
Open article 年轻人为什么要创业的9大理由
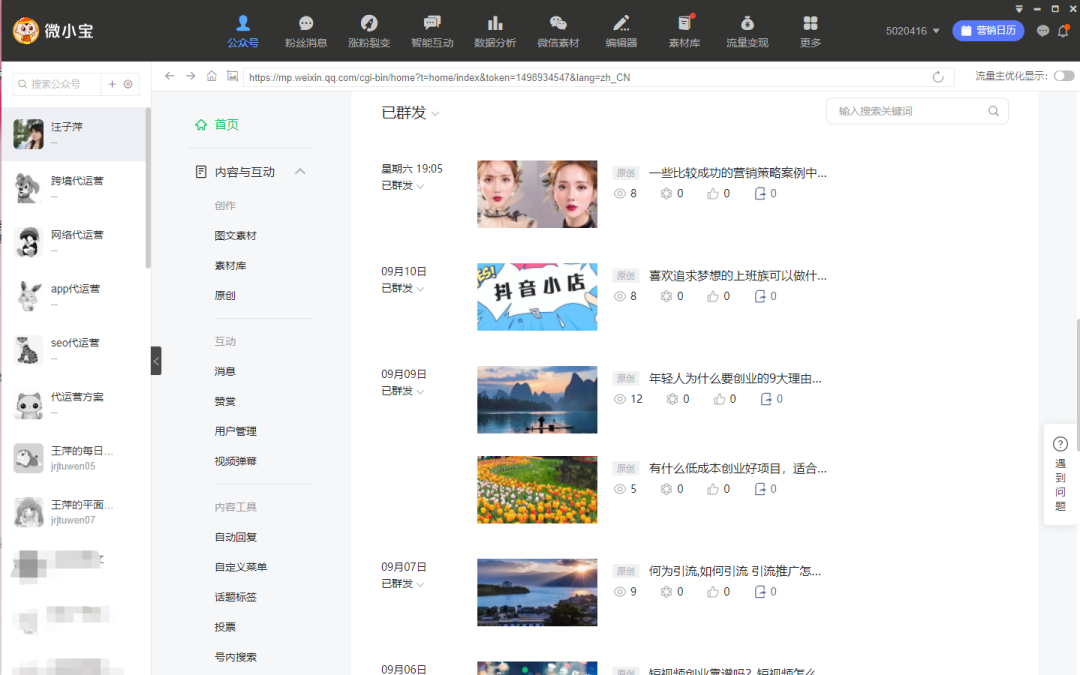tap(735, 379)
